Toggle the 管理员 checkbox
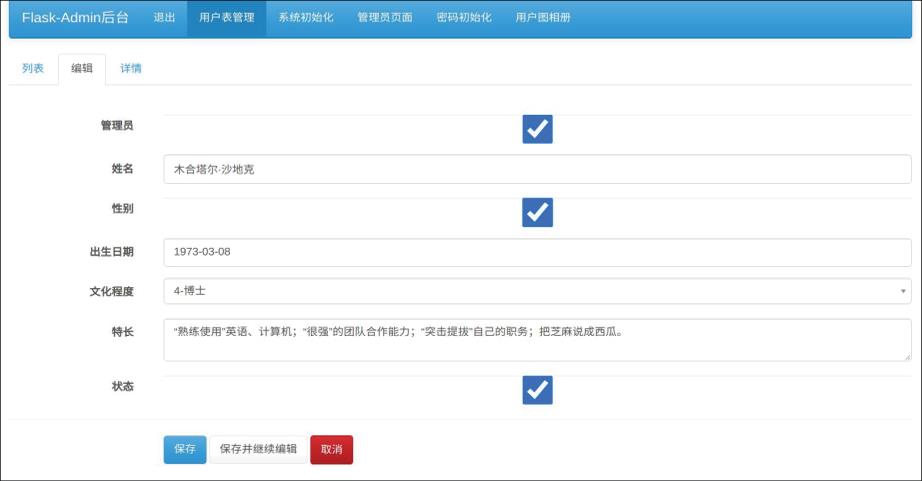 (x=537, y=129)
